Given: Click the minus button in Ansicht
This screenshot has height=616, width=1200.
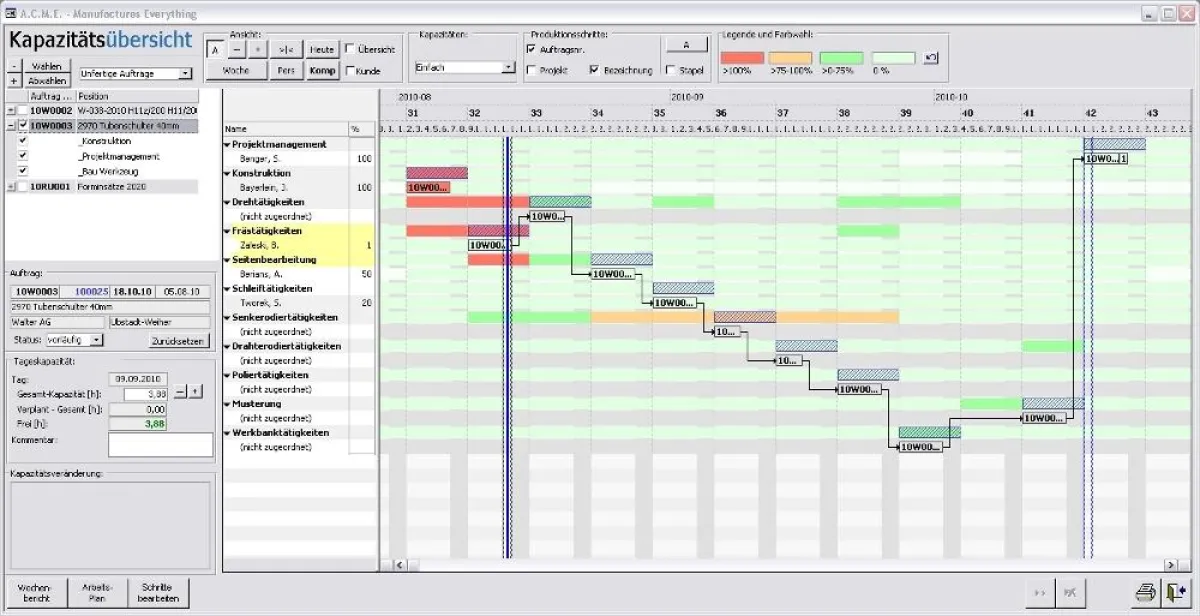Looking at the screenshot, I should (236, 49).
